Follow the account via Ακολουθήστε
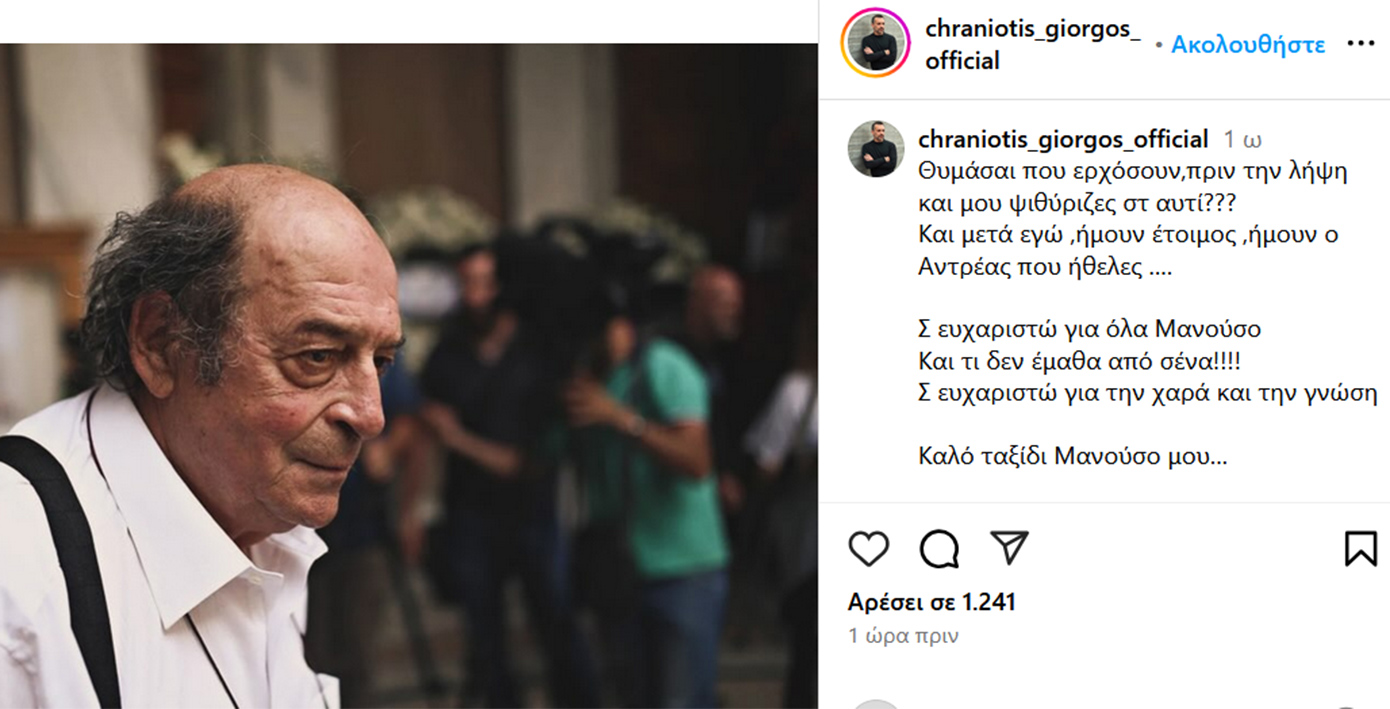Image resolution: width=1390 pixels, height=709 pixels. coord(1248,45)
